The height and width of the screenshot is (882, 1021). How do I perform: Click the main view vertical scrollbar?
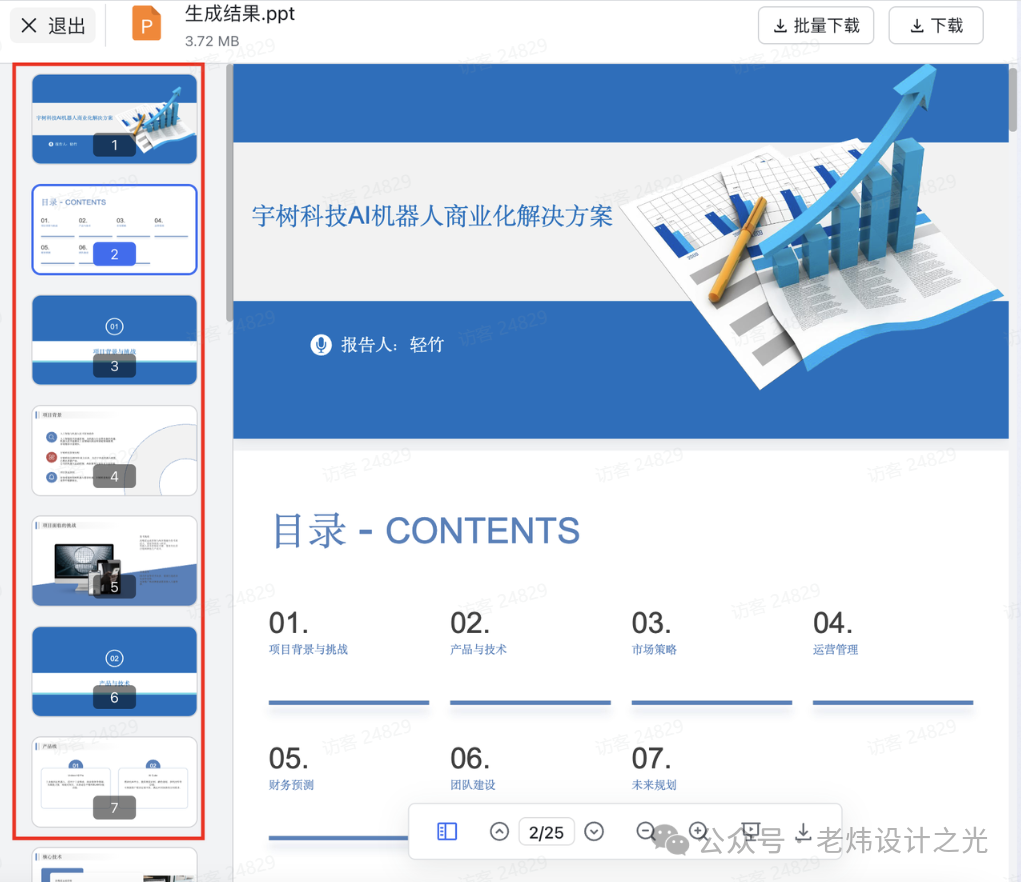click(1013, 99)
